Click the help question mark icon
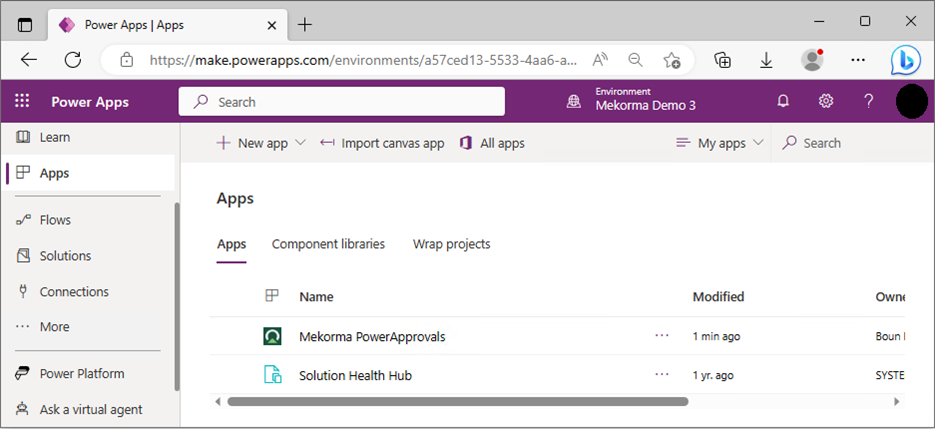The height and width of the screenshot is (429, 935). (869, 102)
